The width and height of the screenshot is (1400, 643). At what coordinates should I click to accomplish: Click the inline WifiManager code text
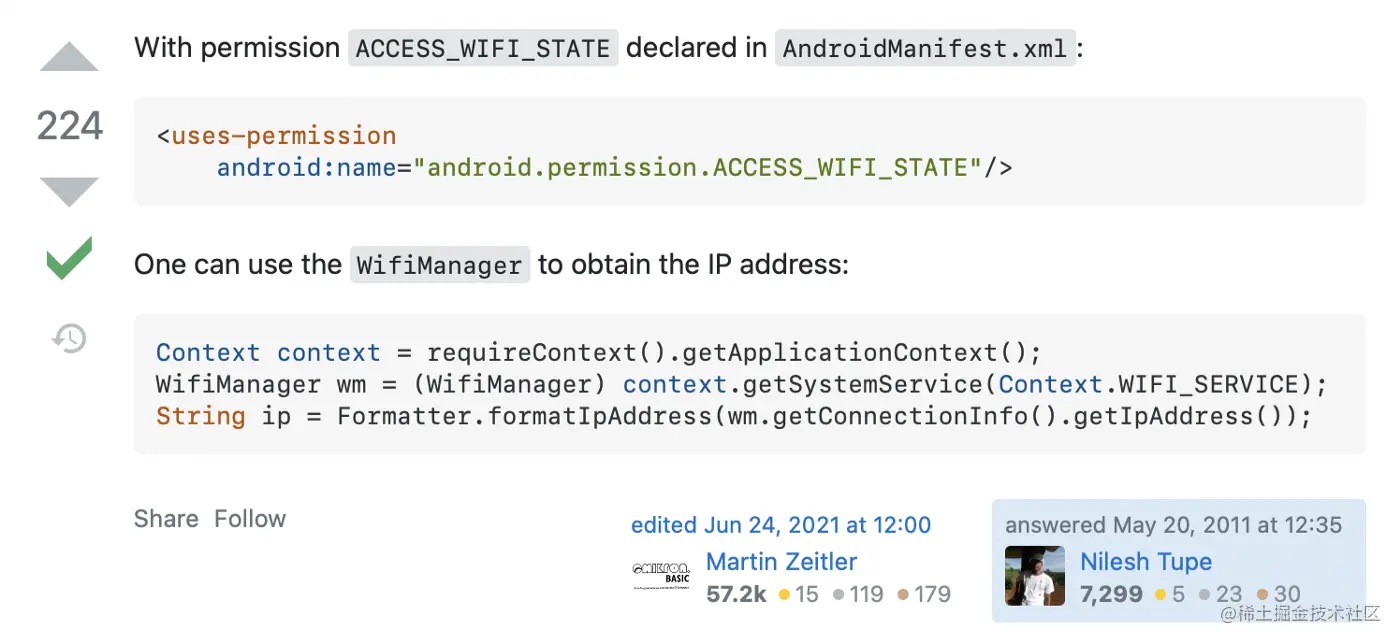440,266
